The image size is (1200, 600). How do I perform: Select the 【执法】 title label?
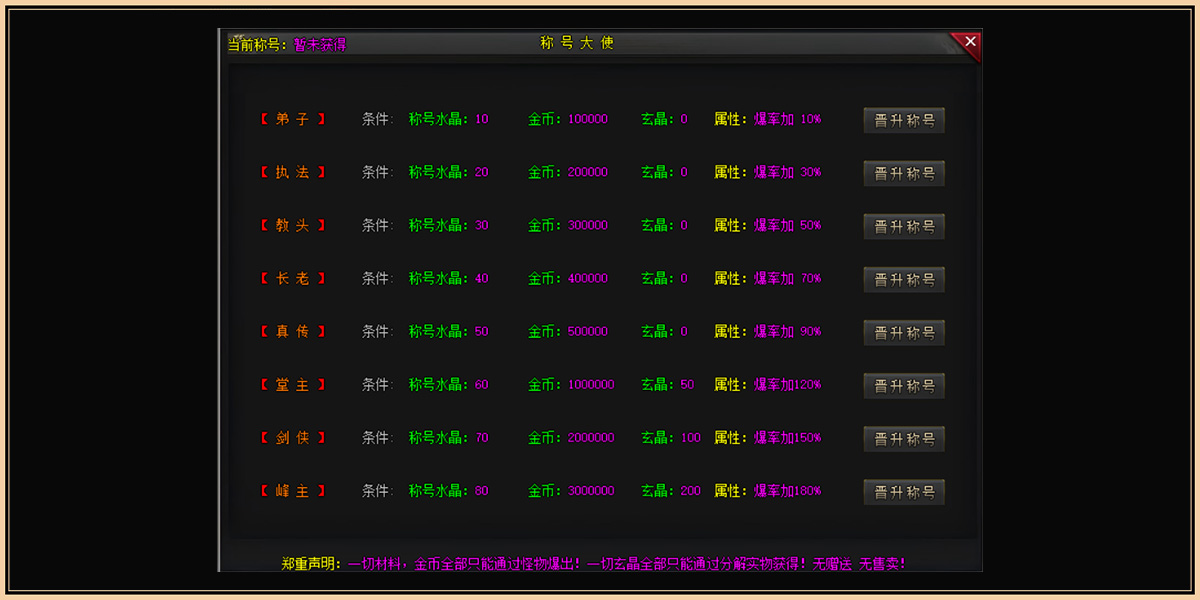pos(293,172)
